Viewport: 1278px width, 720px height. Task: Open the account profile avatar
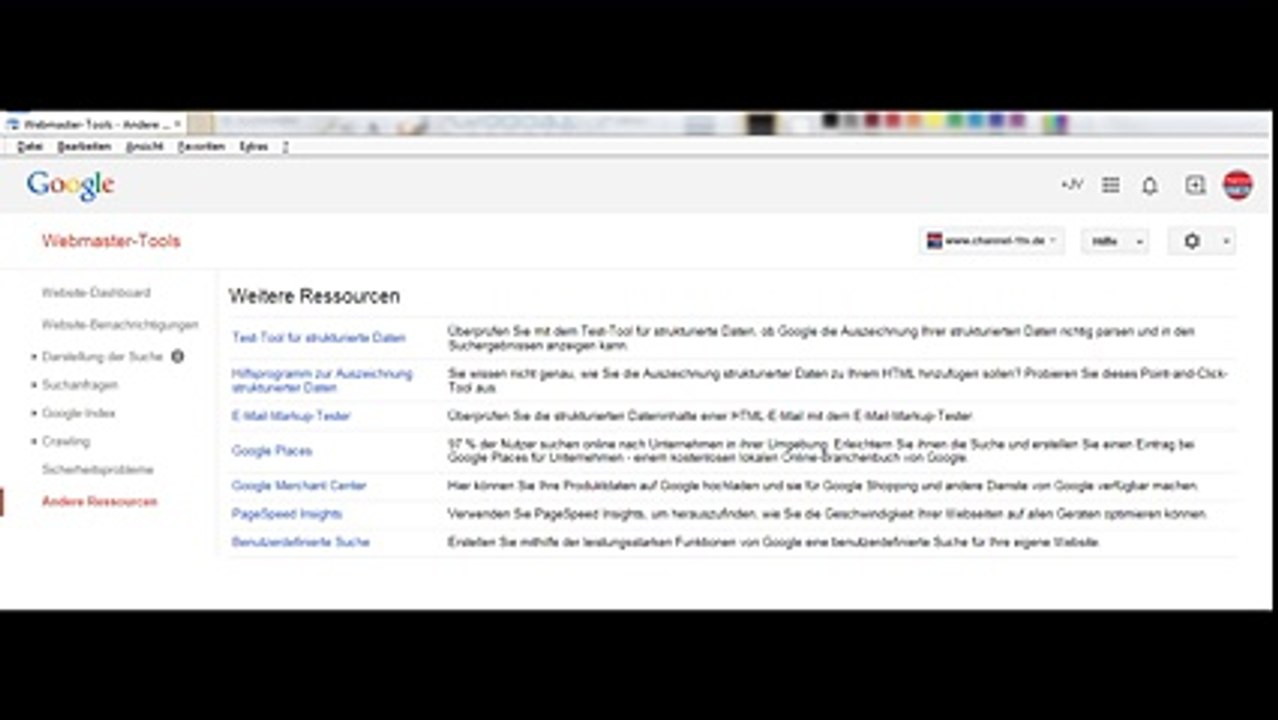tap(1238, 185)
